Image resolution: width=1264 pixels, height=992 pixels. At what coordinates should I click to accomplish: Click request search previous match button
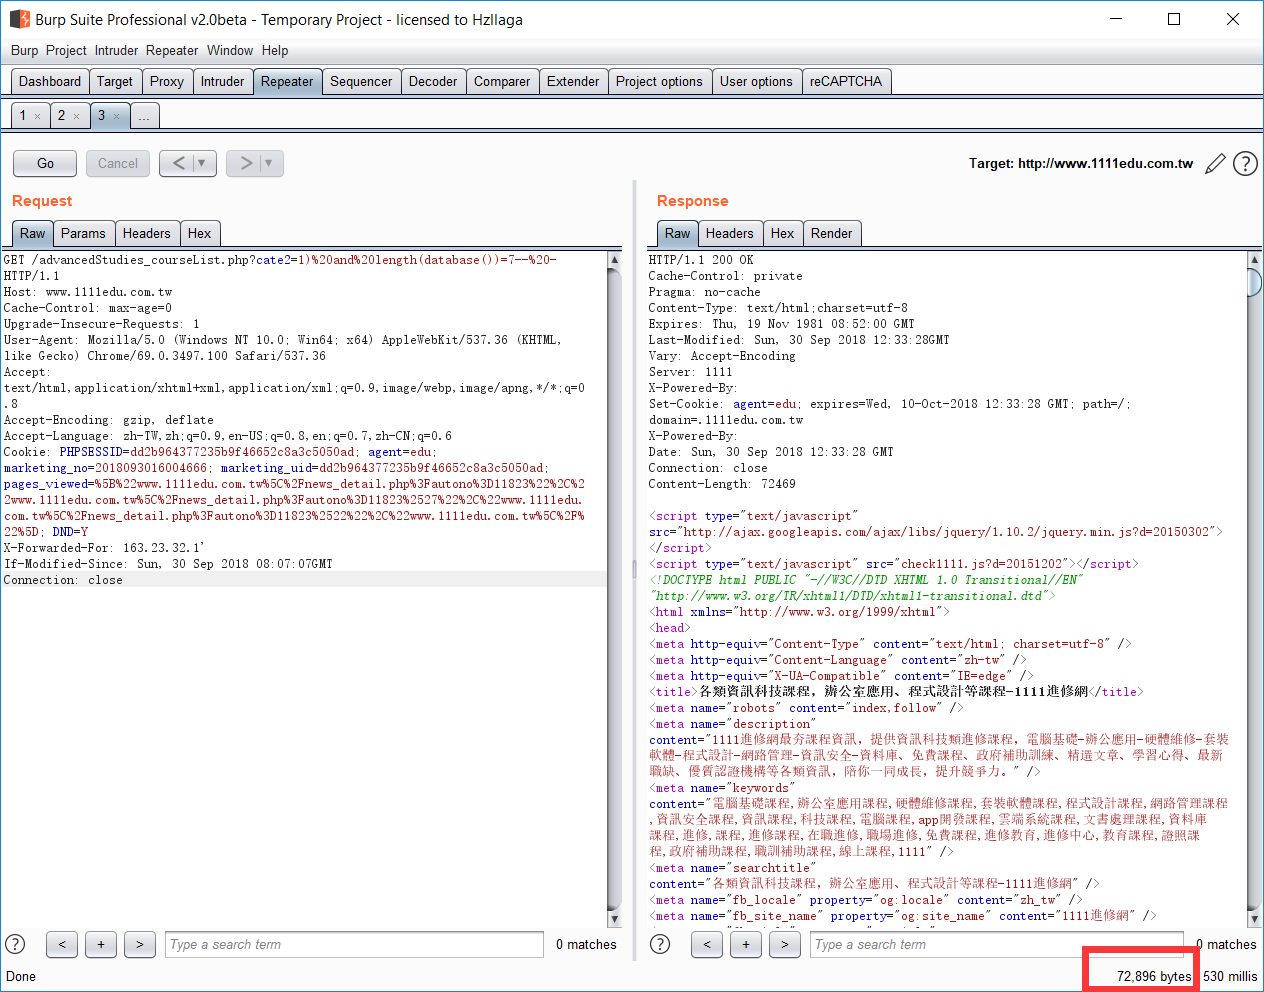point(62,944)
